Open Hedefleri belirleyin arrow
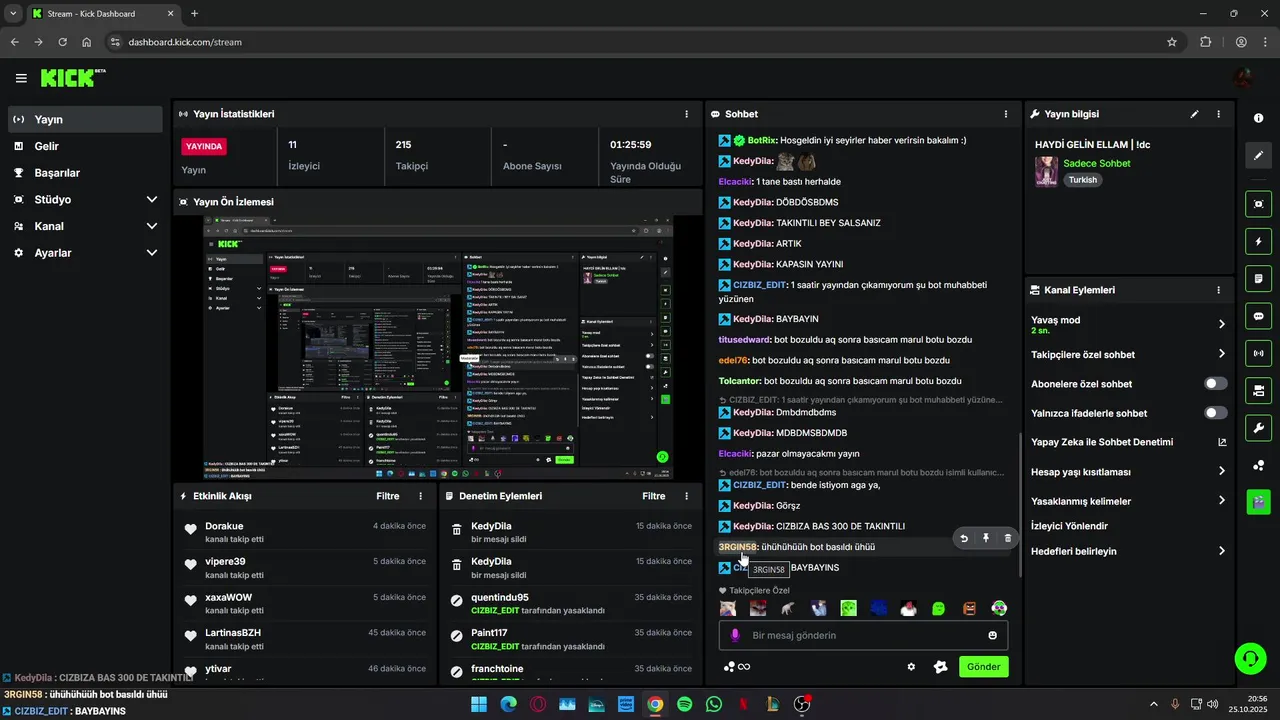This screenshot has width=1280, height=720. (x=1222, y=551)
